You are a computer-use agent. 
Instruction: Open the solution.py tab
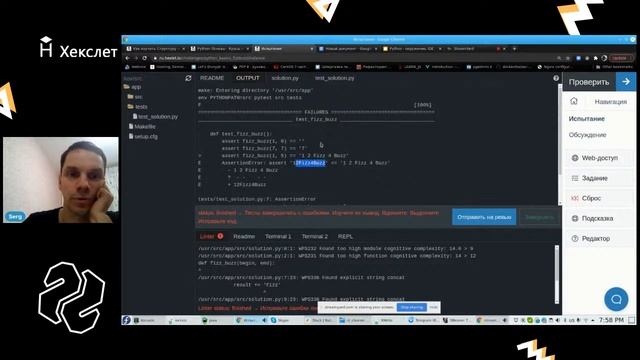(285, 78)
